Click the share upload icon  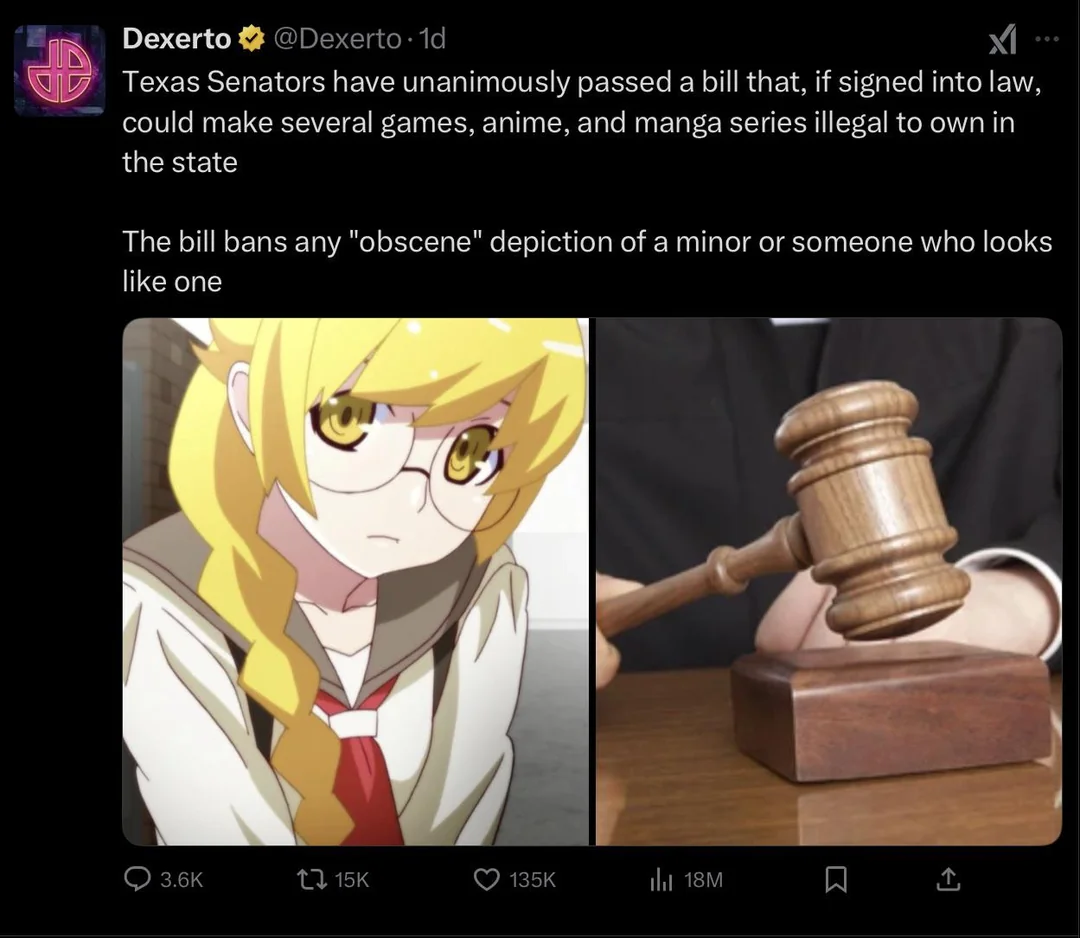pos(948,879)
